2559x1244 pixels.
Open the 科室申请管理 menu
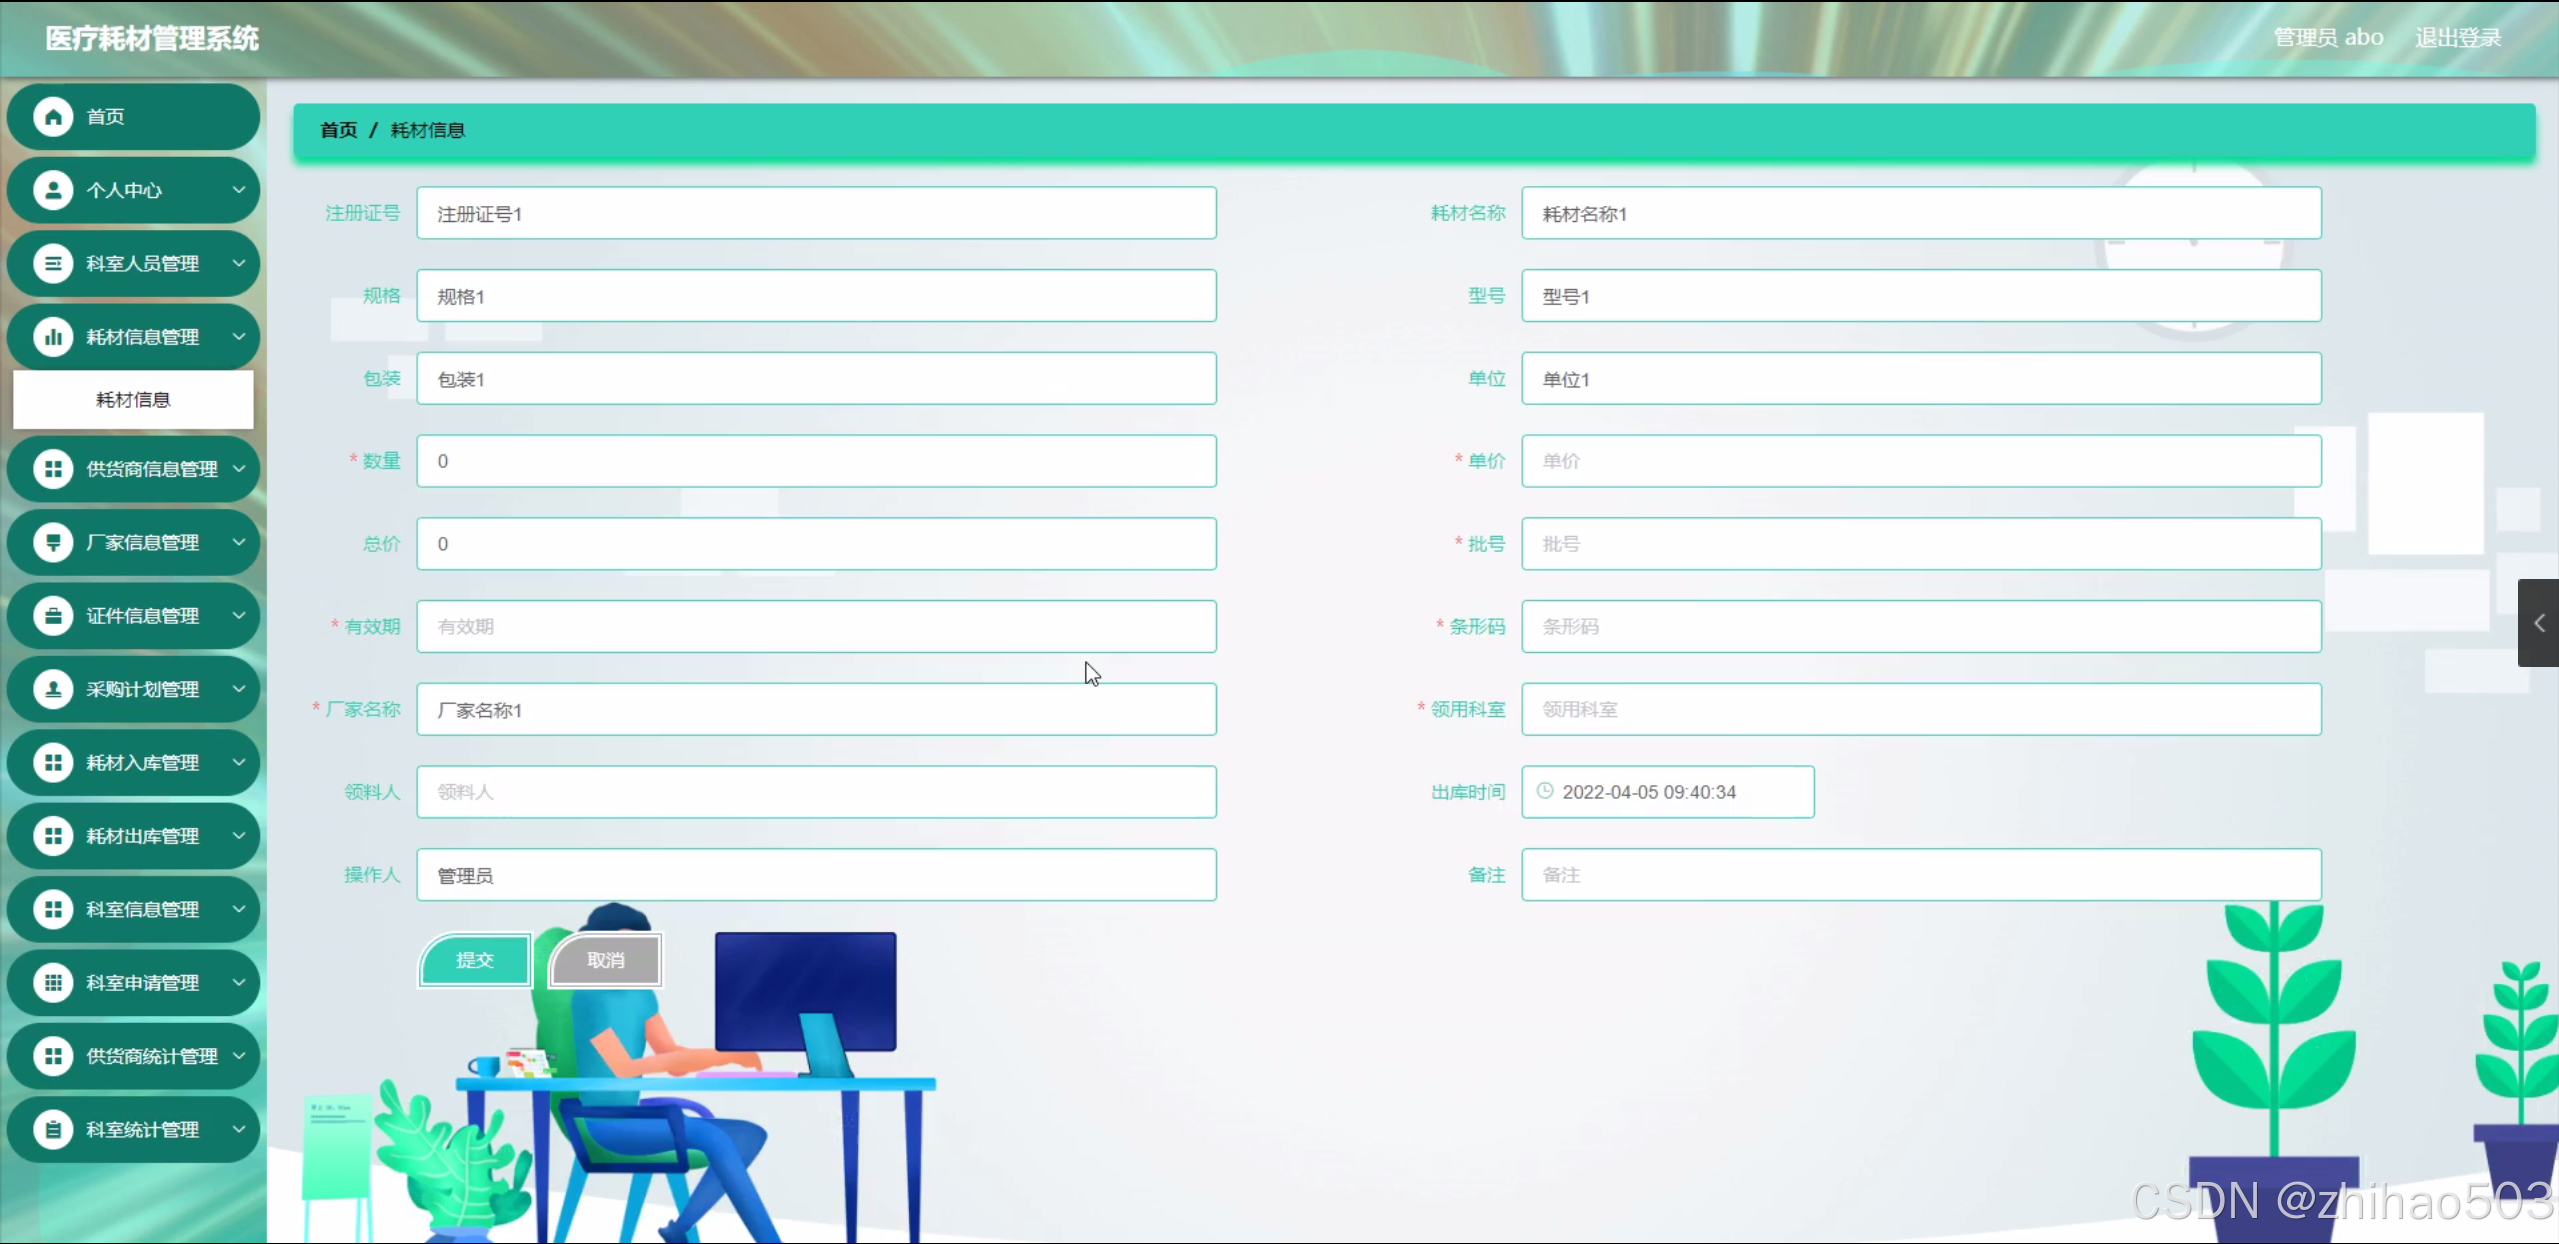(142, 983)
